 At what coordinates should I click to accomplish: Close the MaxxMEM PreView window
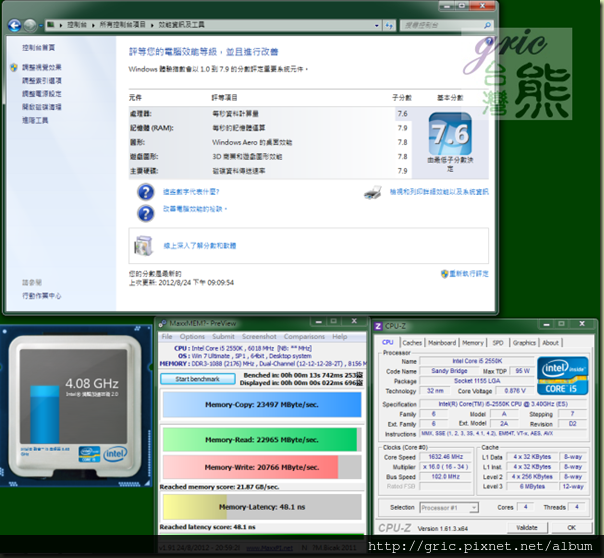click(354, 321)
